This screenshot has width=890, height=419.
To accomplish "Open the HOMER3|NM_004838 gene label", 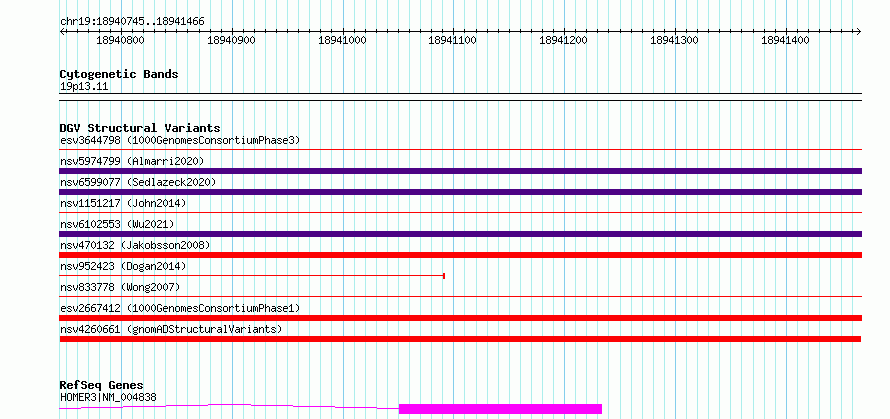I will [x=108, y=397].
